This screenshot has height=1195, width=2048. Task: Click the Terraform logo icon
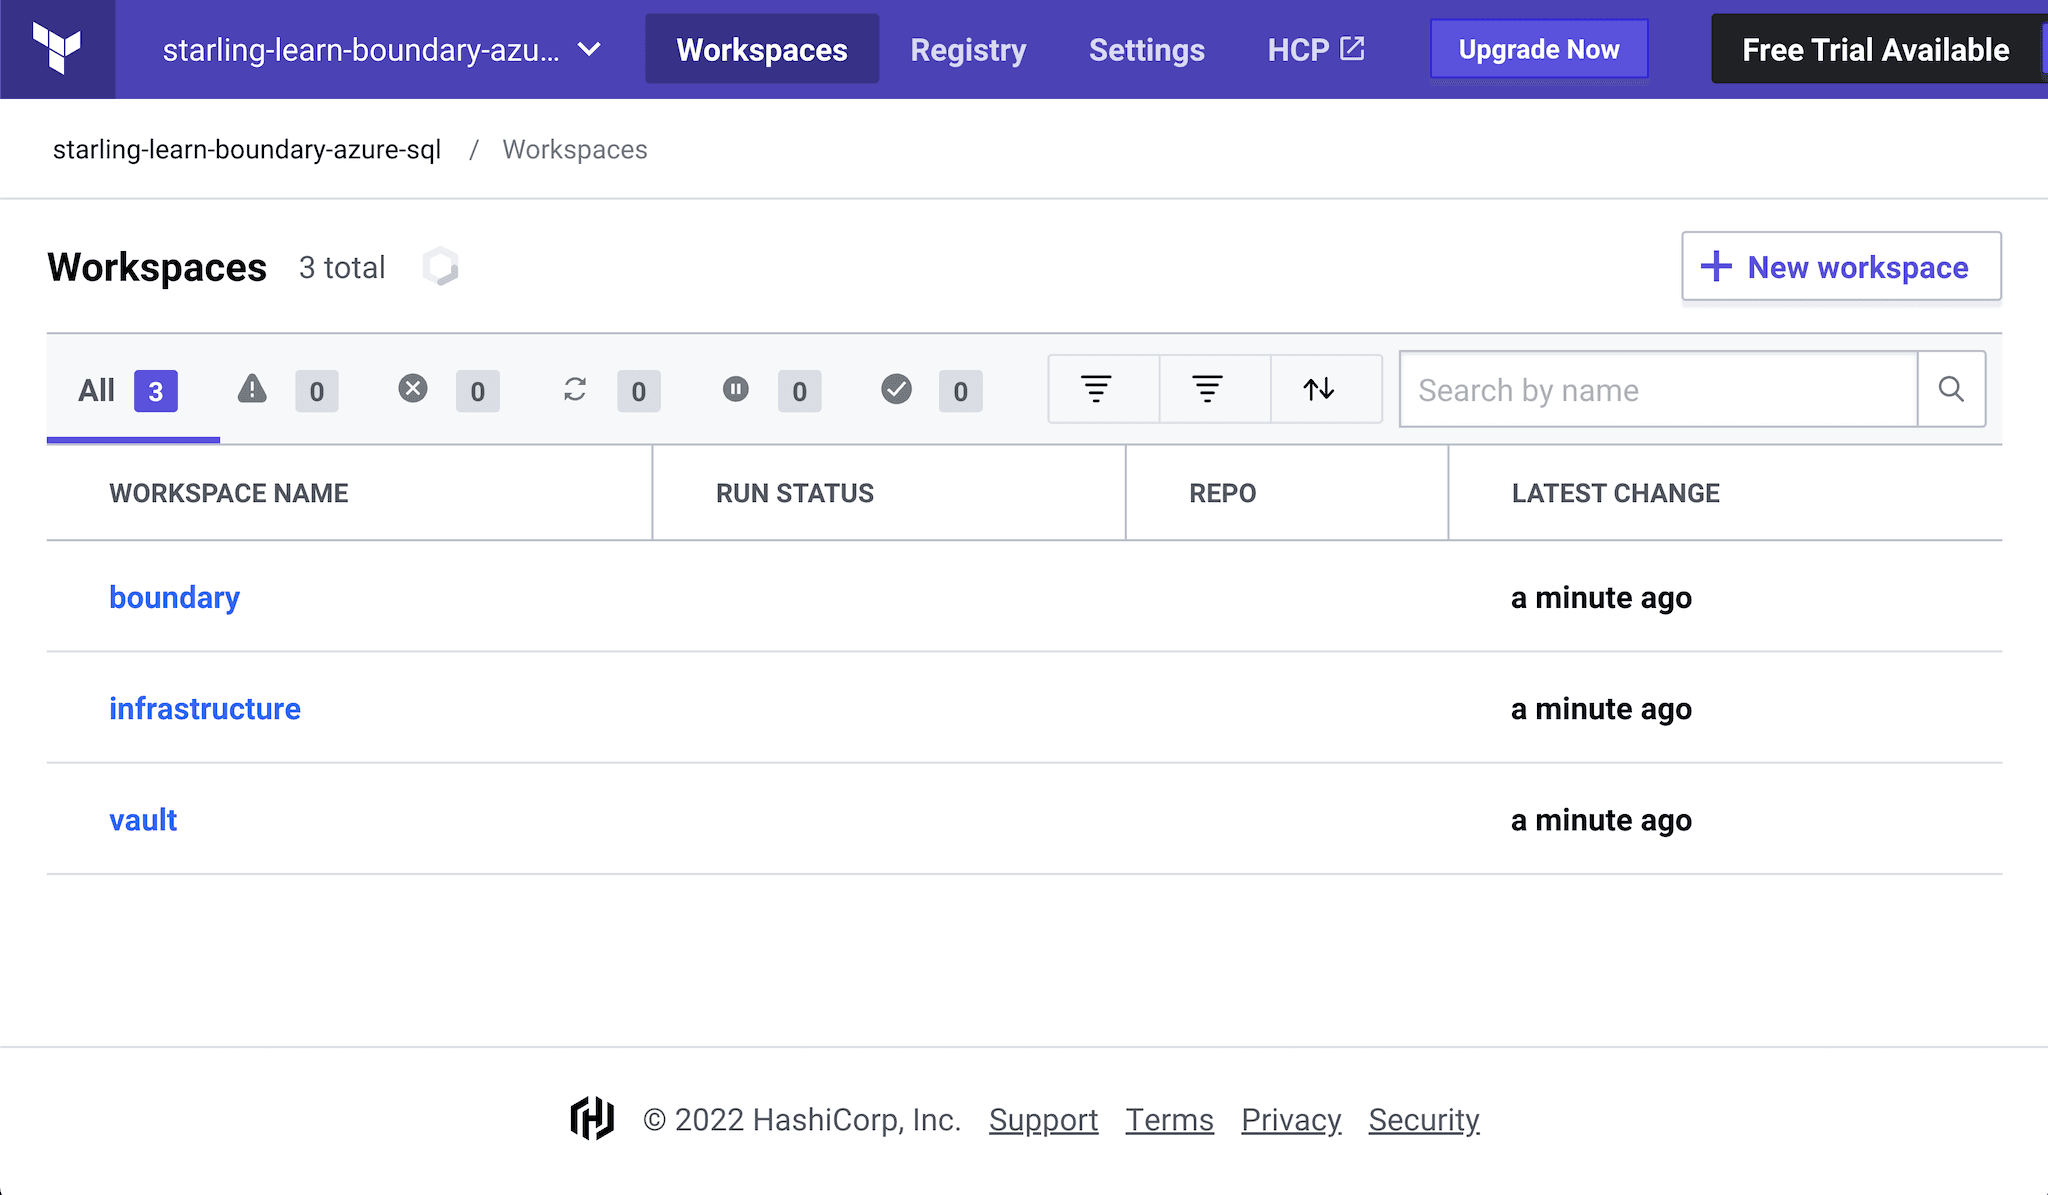point(57,49)
